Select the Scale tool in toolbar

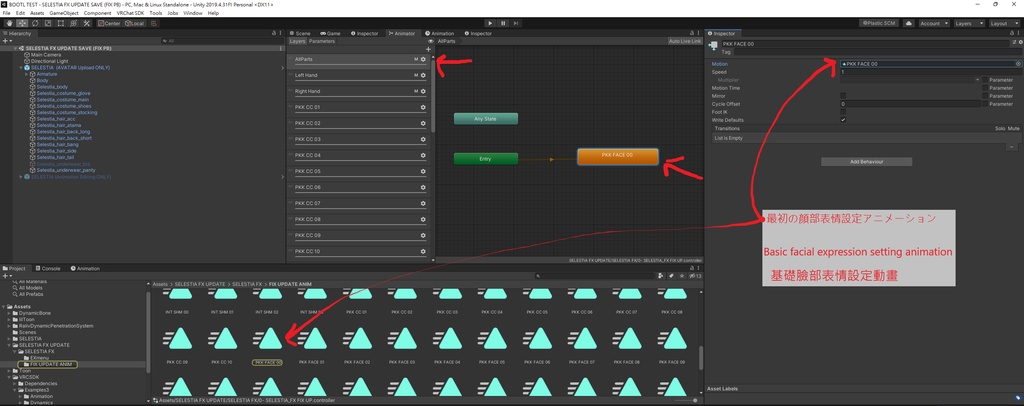coord(47,23)
